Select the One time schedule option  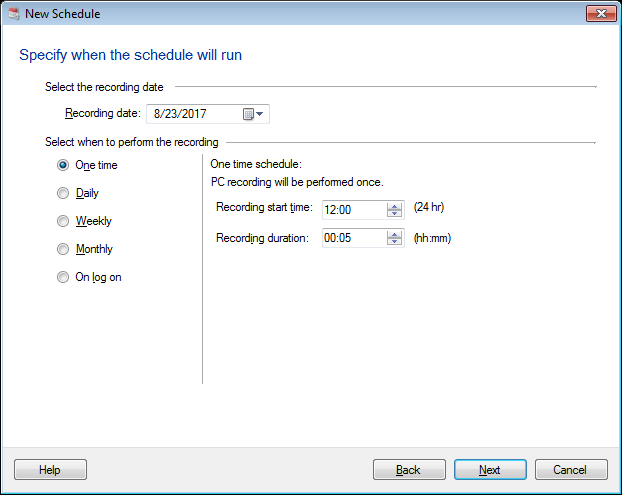point(64,165)
